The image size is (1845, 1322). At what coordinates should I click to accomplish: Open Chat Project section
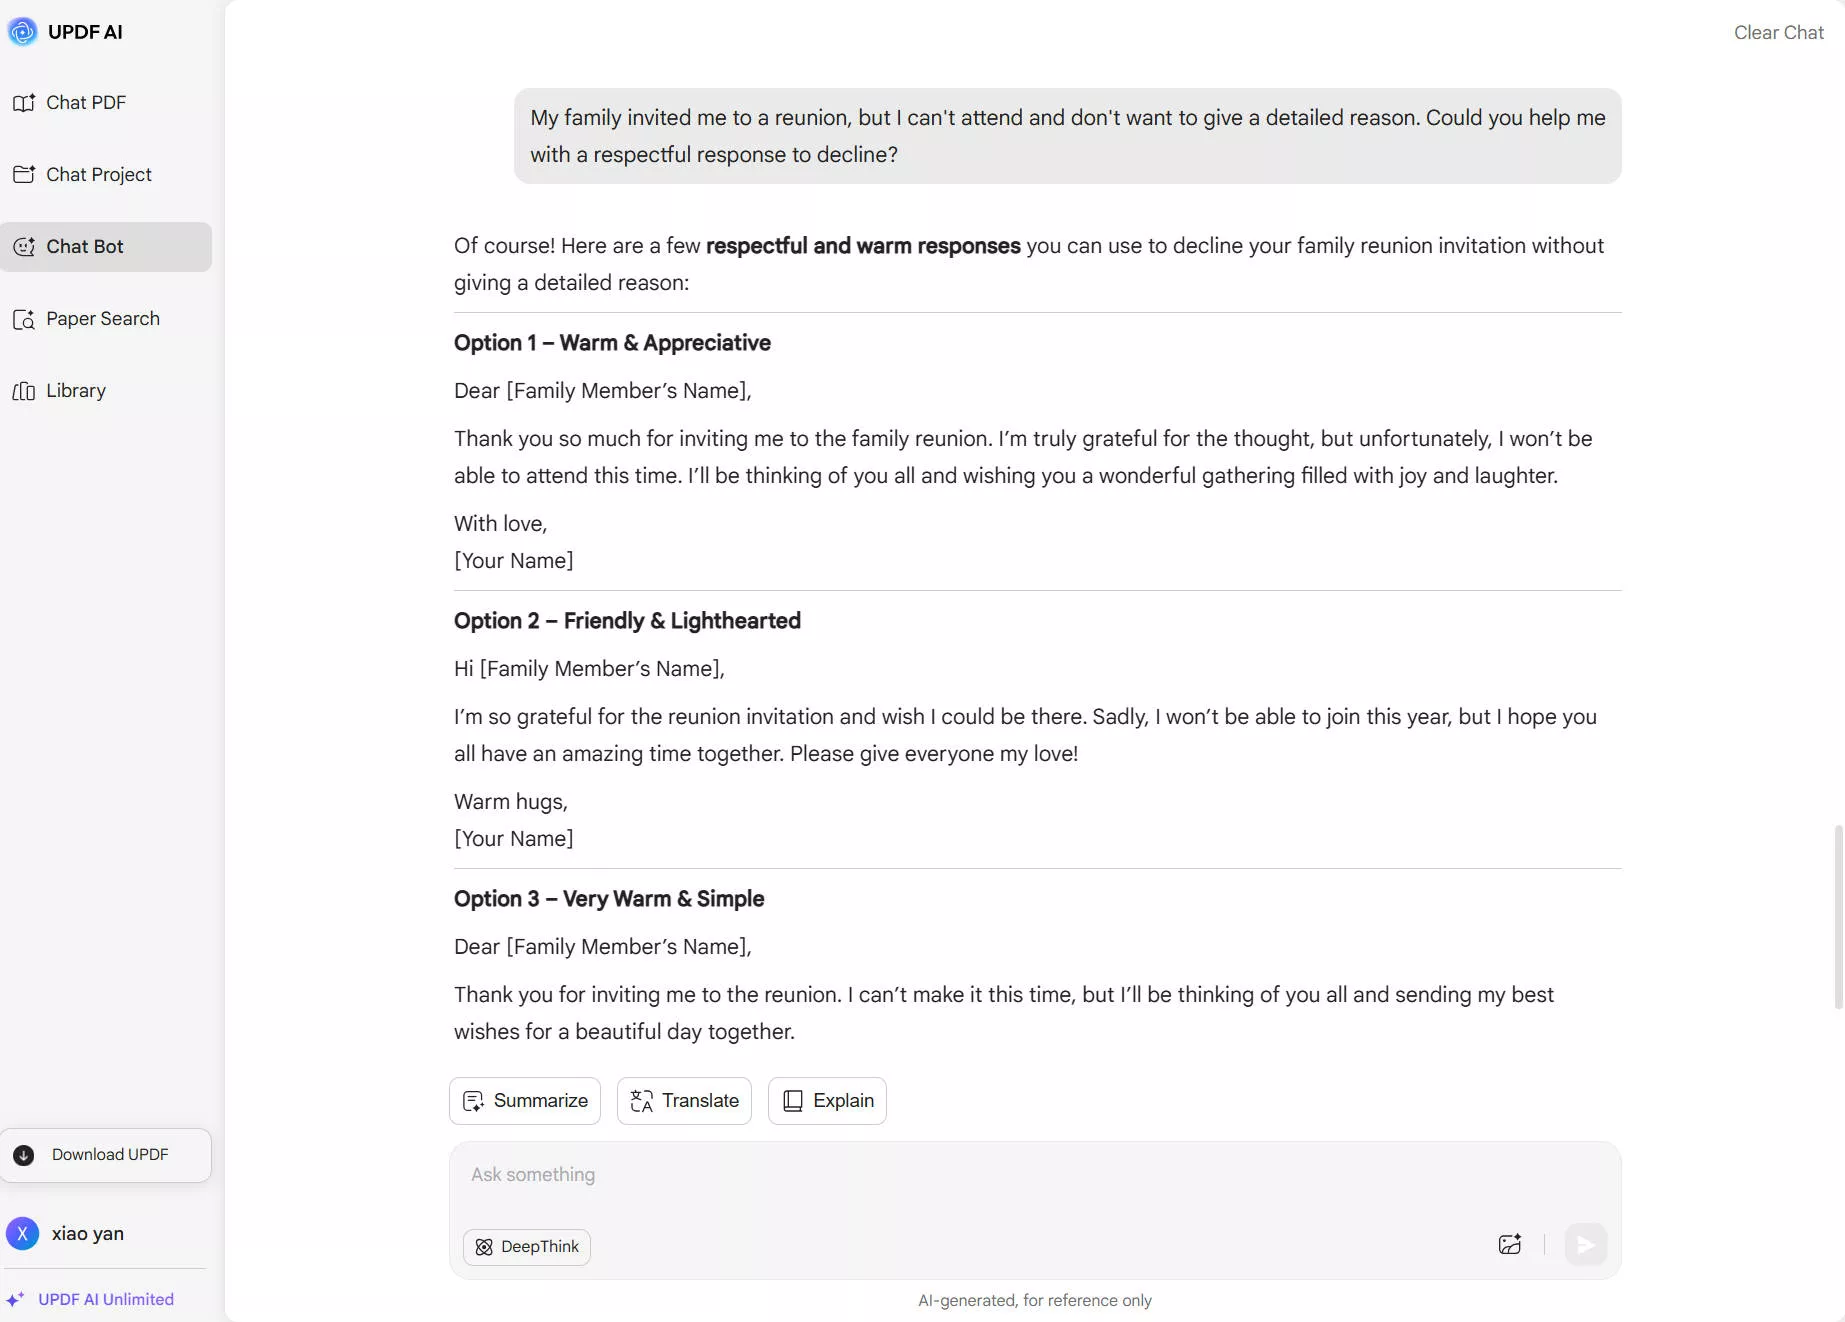click(x=98, y=175)
